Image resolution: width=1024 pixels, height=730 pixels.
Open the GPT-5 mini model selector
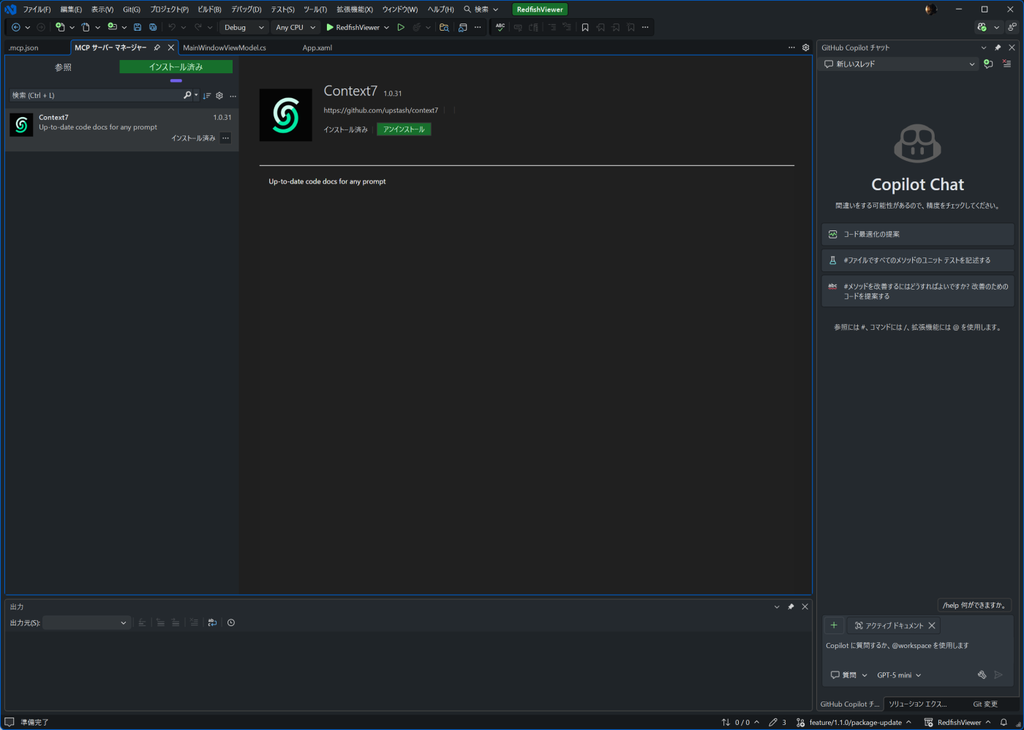pyautogui.click(x=899, y=675)
